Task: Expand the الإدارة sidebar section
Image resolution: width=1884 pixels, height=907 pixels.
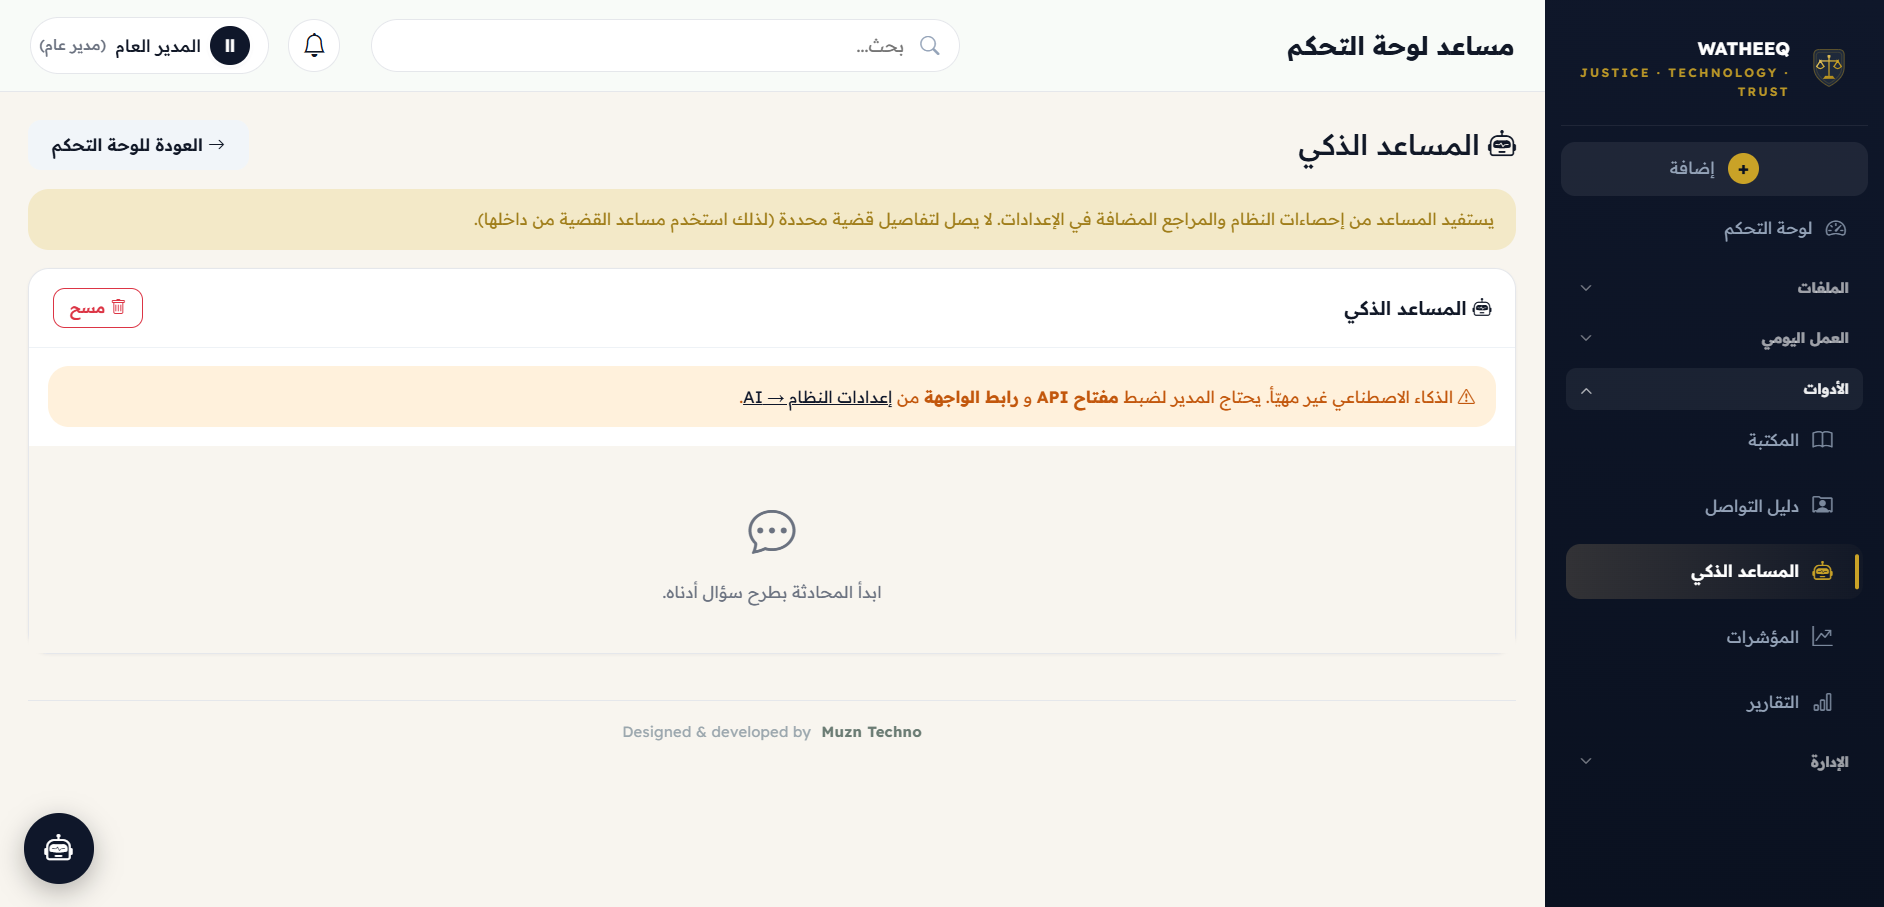Action: point(1714,762)
